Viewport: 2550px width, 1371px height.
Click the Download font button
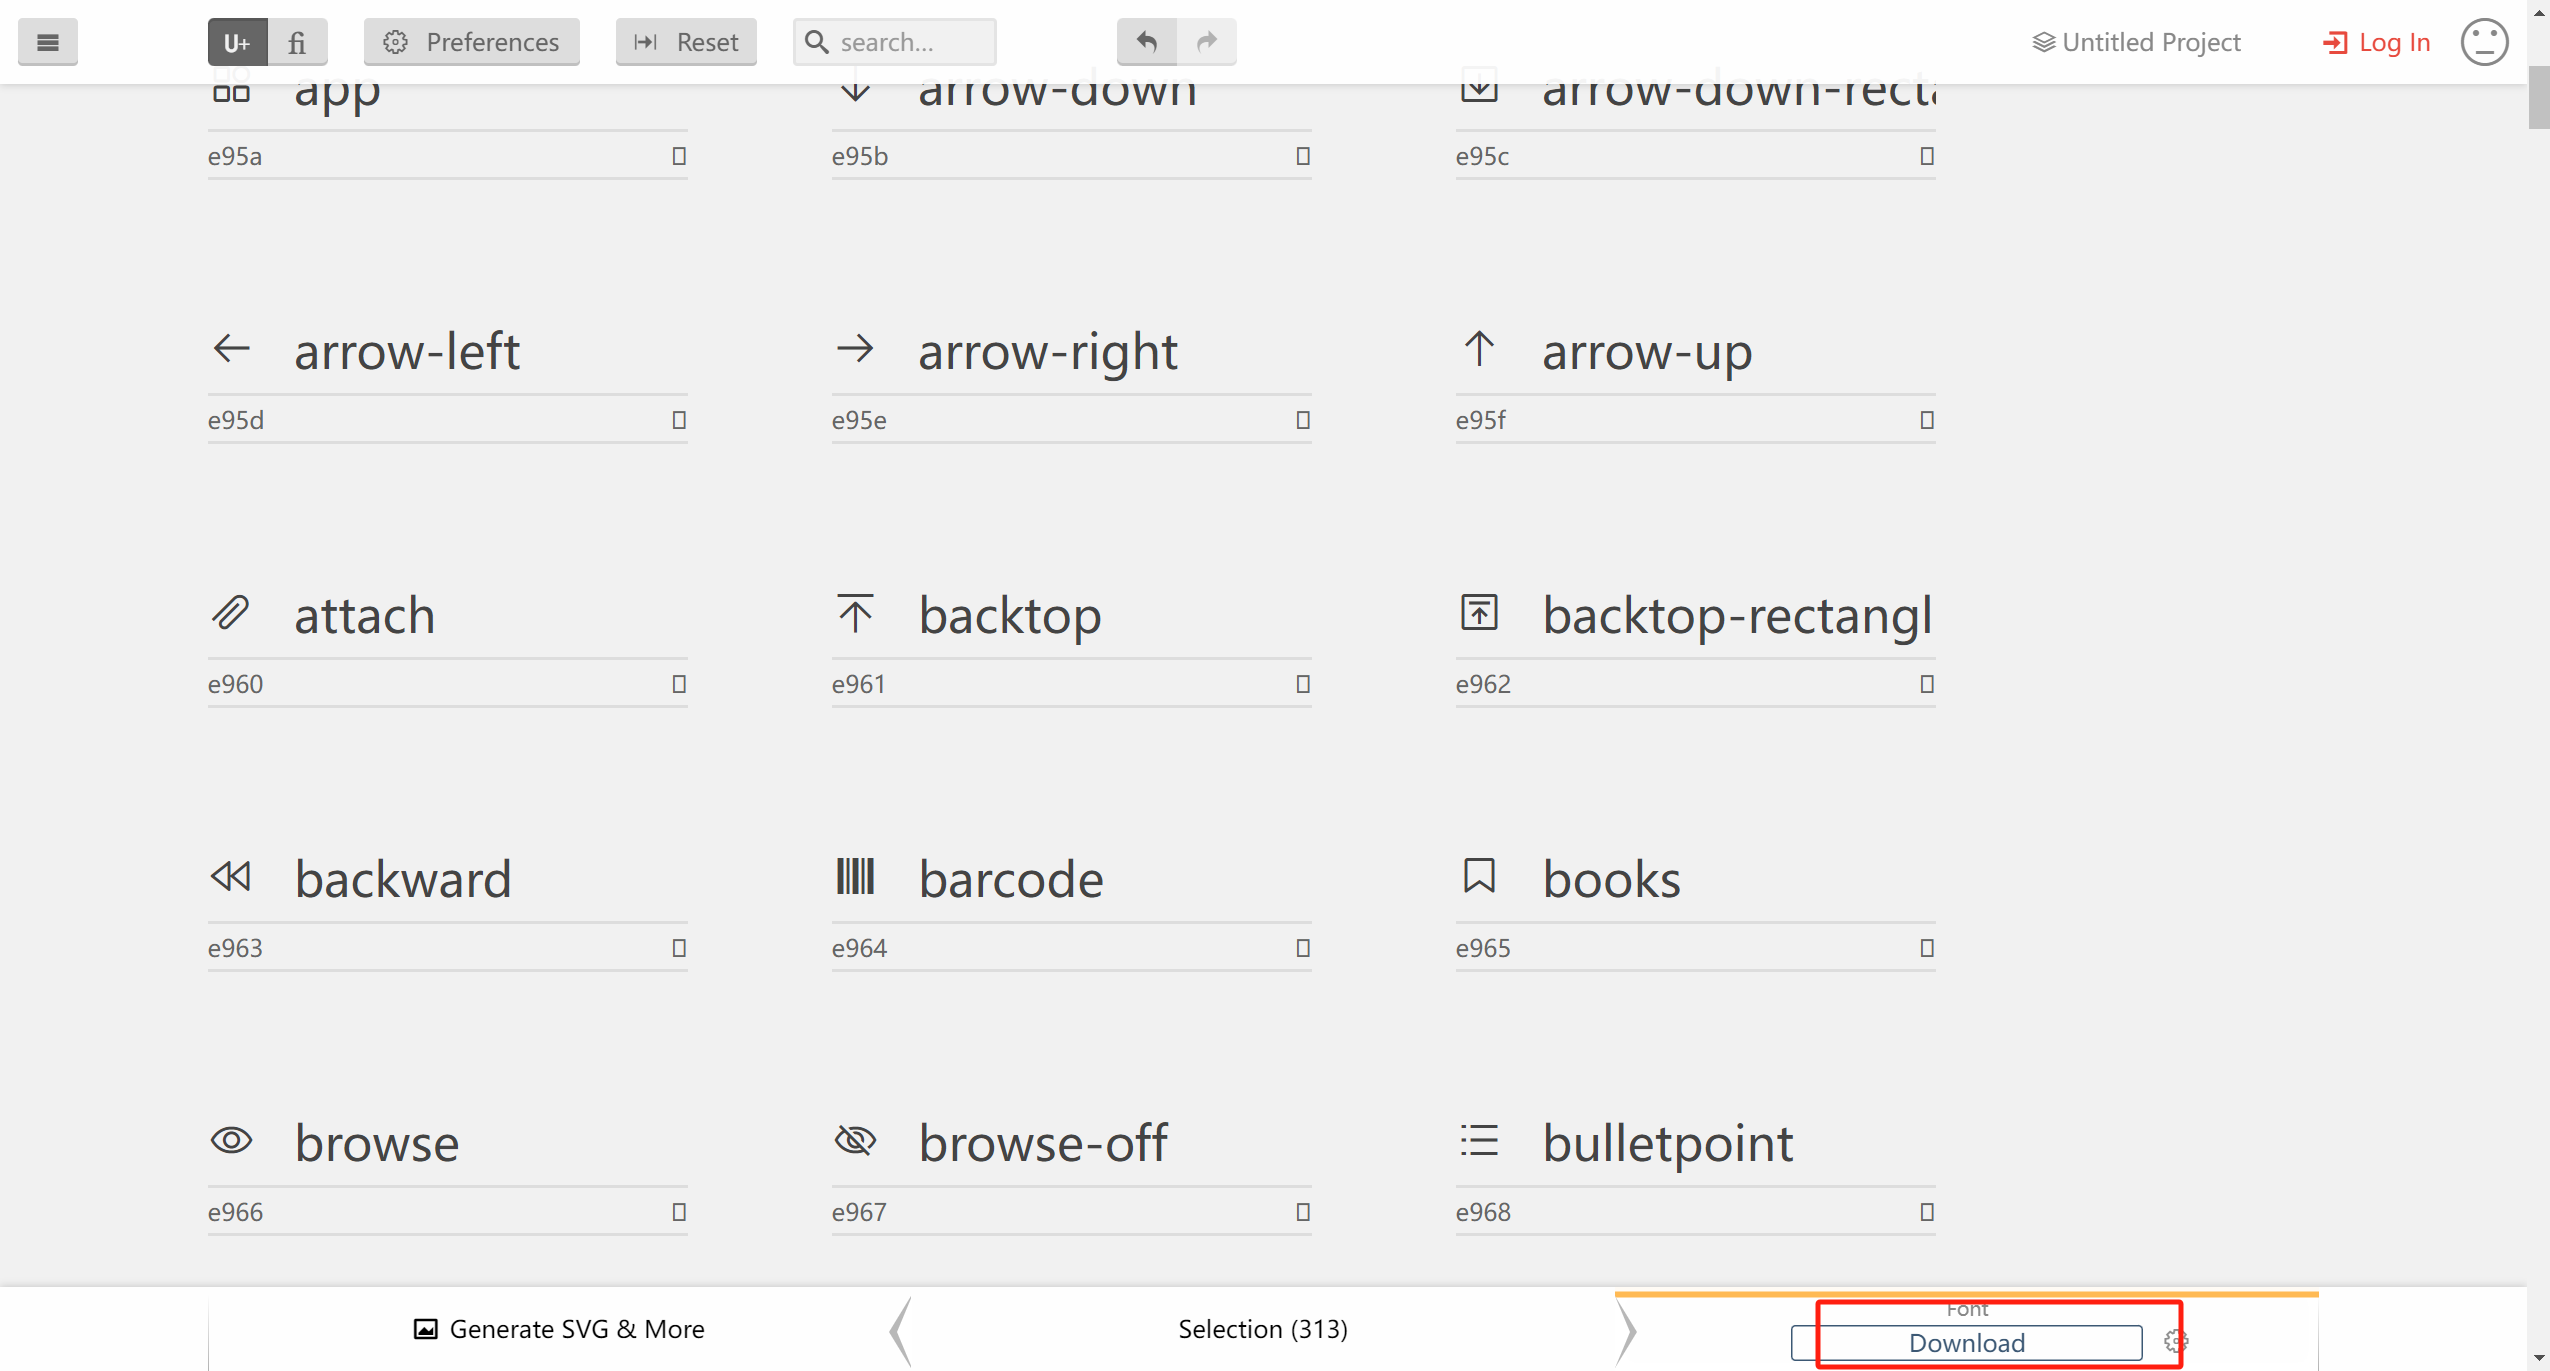[1966, 1342]
